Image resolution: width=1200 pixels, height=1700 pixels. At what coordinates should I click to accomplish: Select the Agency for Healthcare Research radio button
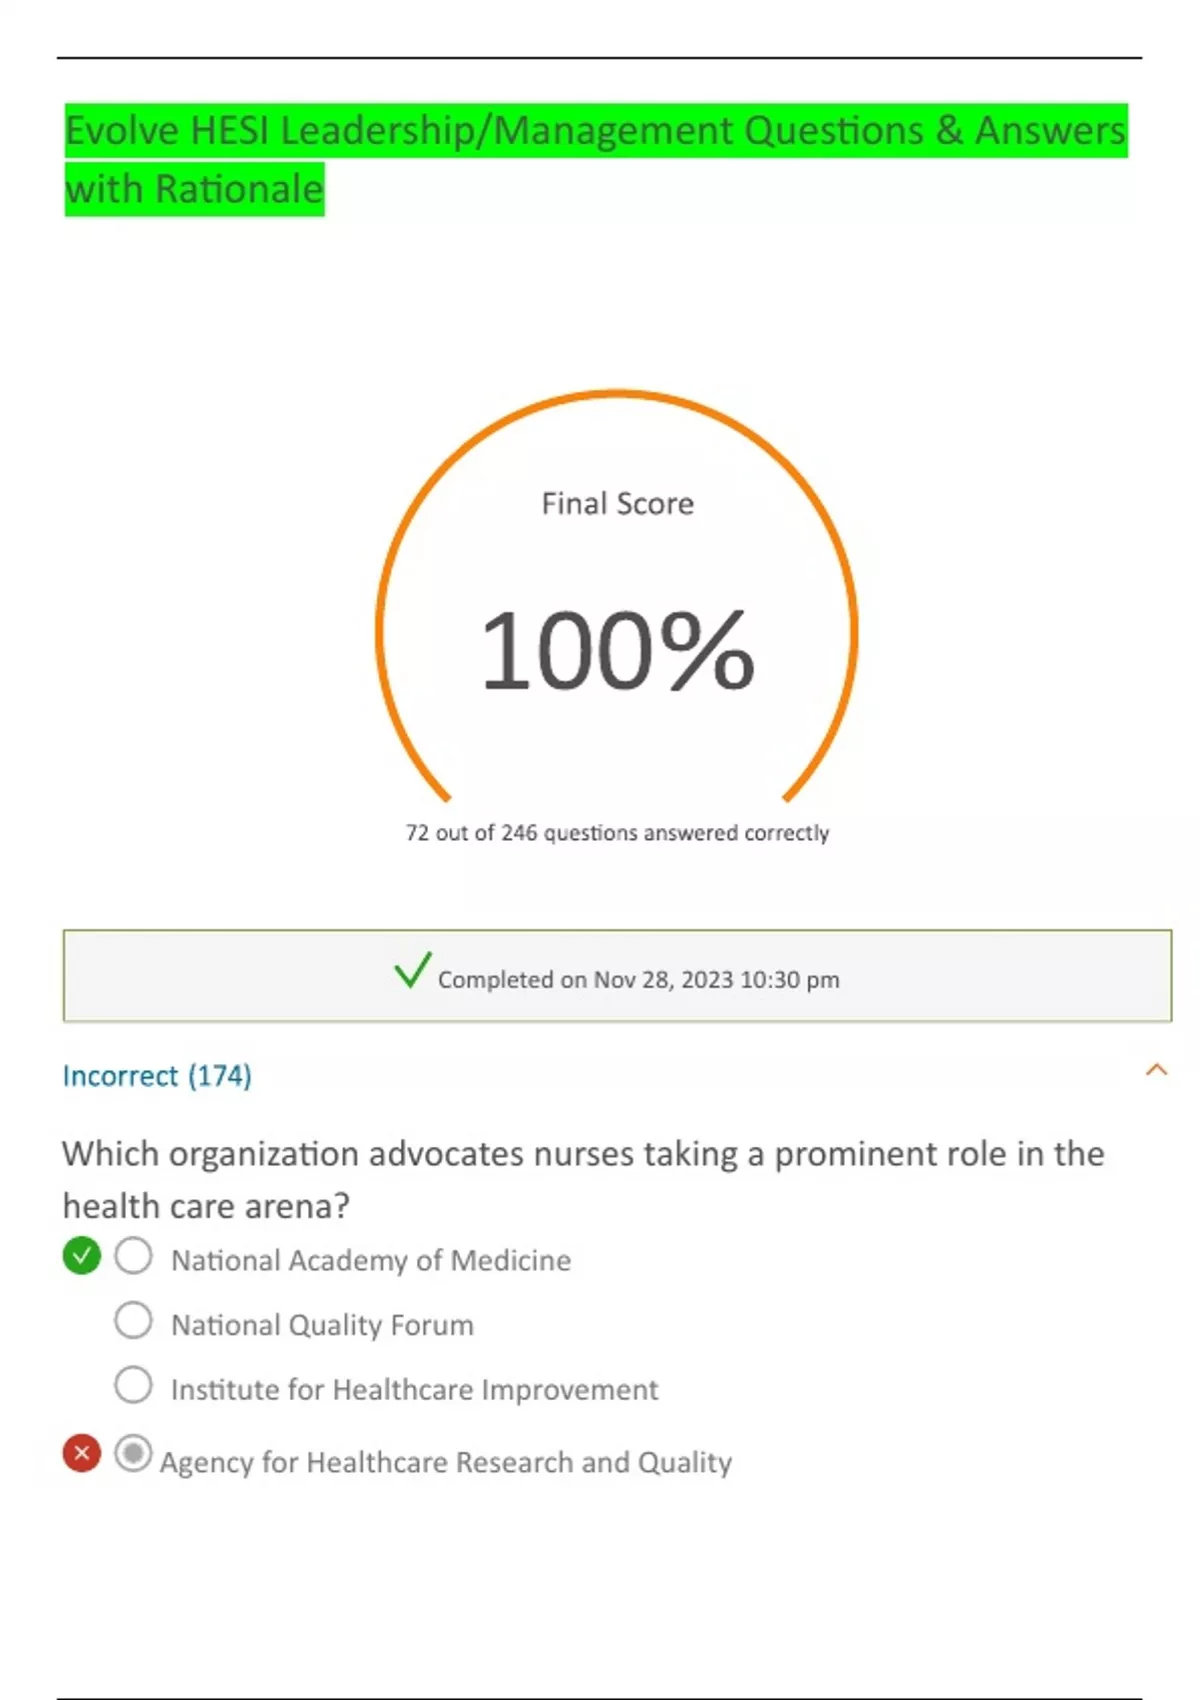click(133, 1453)
